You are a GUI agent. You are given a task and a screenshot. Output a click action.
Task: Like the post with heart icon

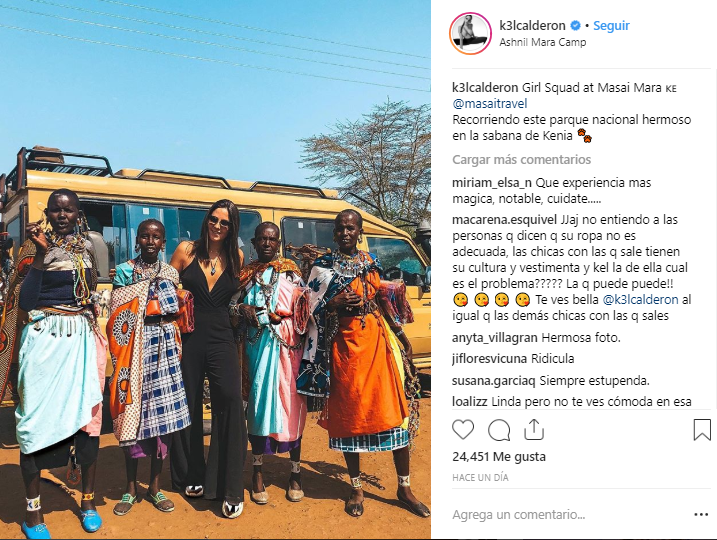pyautogui.click(x=463, y=430)
